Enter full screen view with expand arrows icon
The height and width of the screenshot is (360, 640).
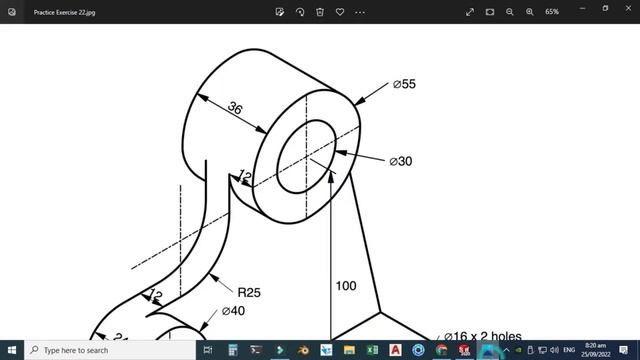coord(470,12)
